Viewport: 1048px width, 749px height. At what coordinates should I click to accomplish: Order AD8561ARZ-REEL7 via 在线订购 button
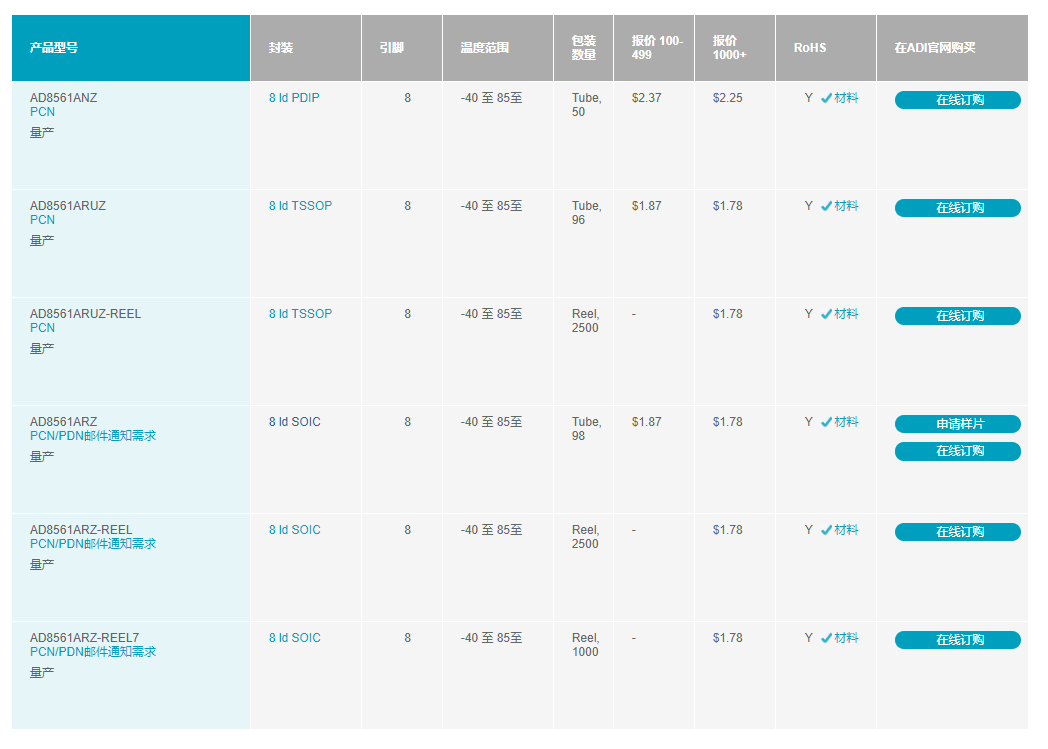[x=957, y=640]
